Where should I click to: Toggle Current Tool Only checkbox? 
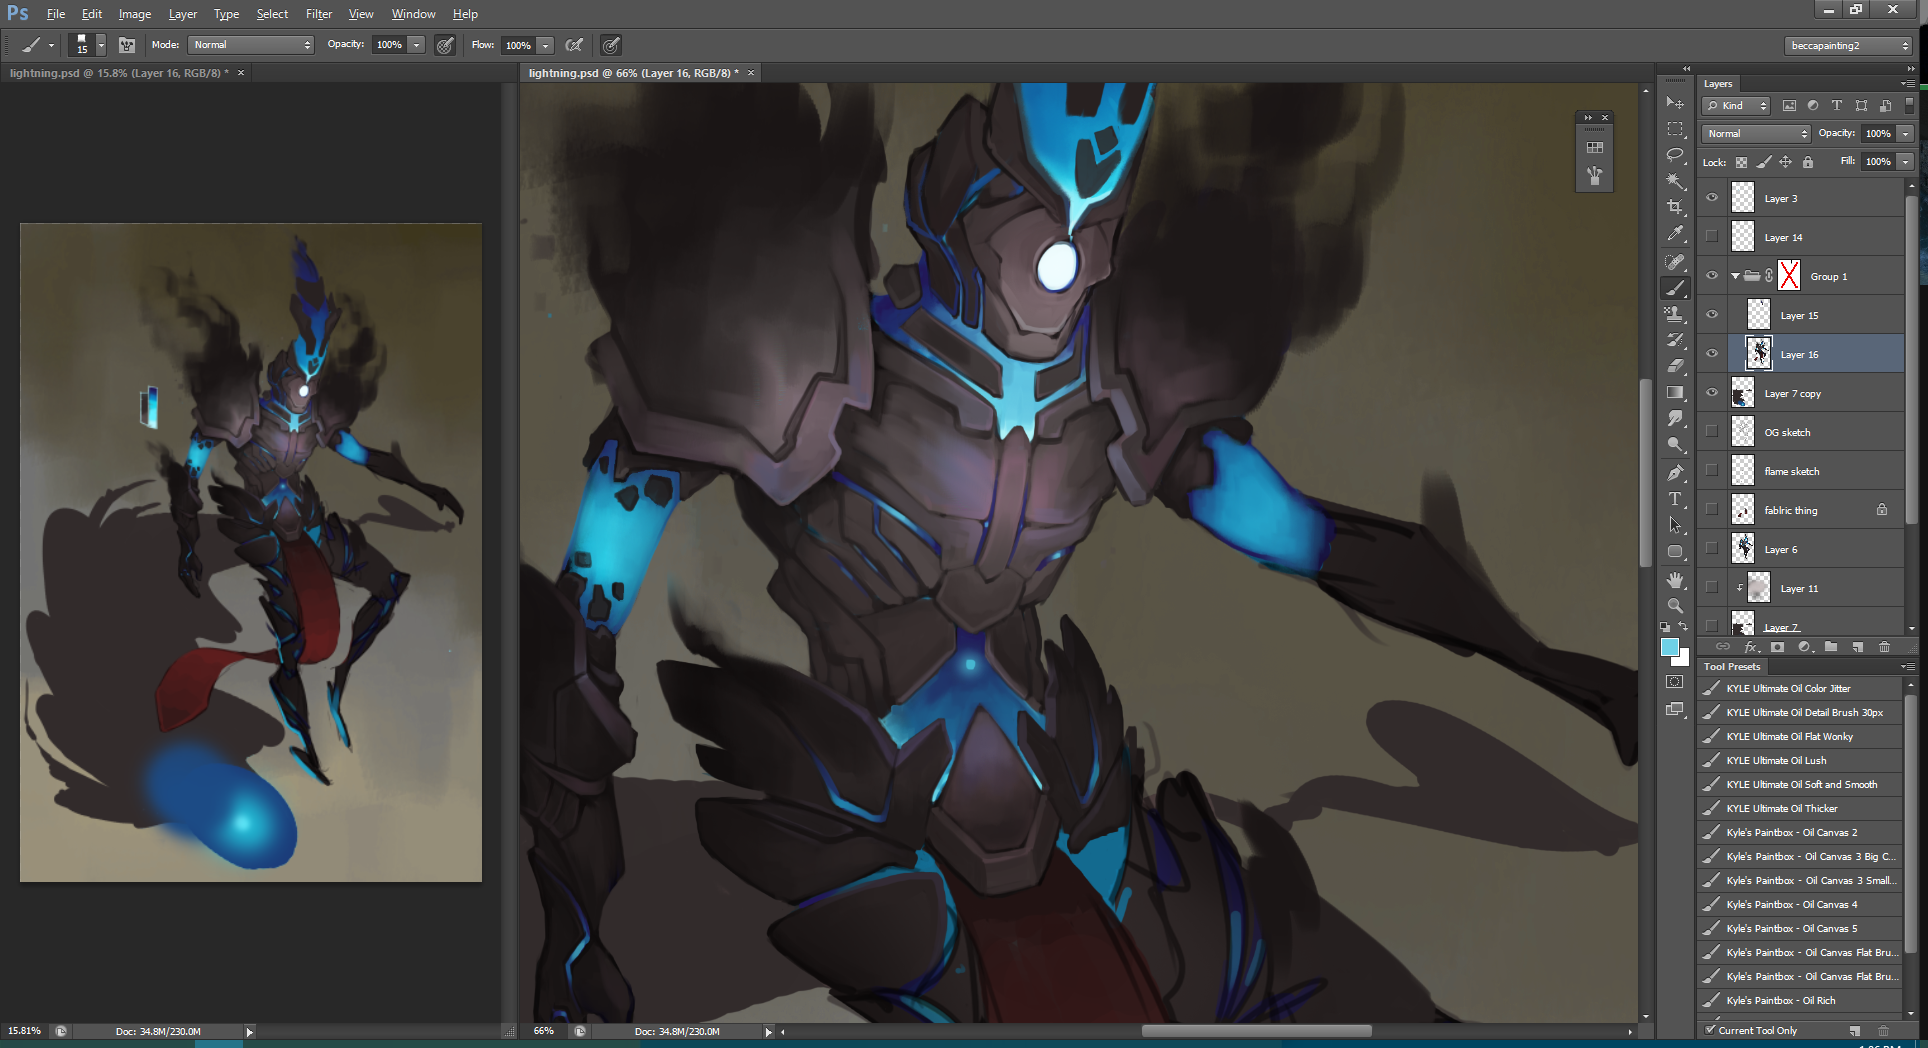click(x=1711, y=1030)
